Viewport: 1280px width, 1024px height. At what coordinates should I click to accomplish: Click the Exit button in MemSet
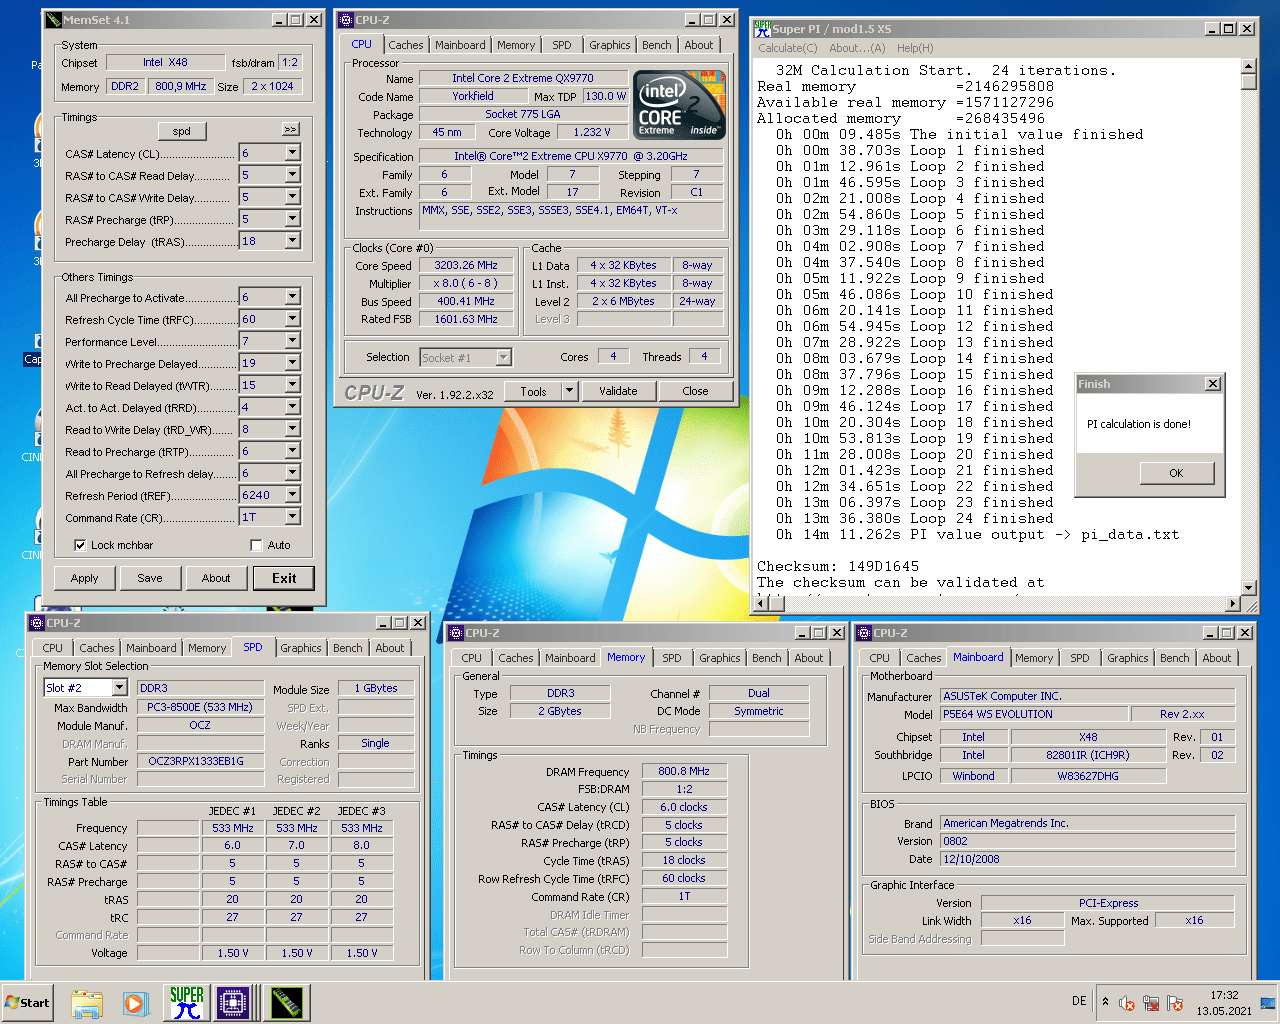pos(284,578)
